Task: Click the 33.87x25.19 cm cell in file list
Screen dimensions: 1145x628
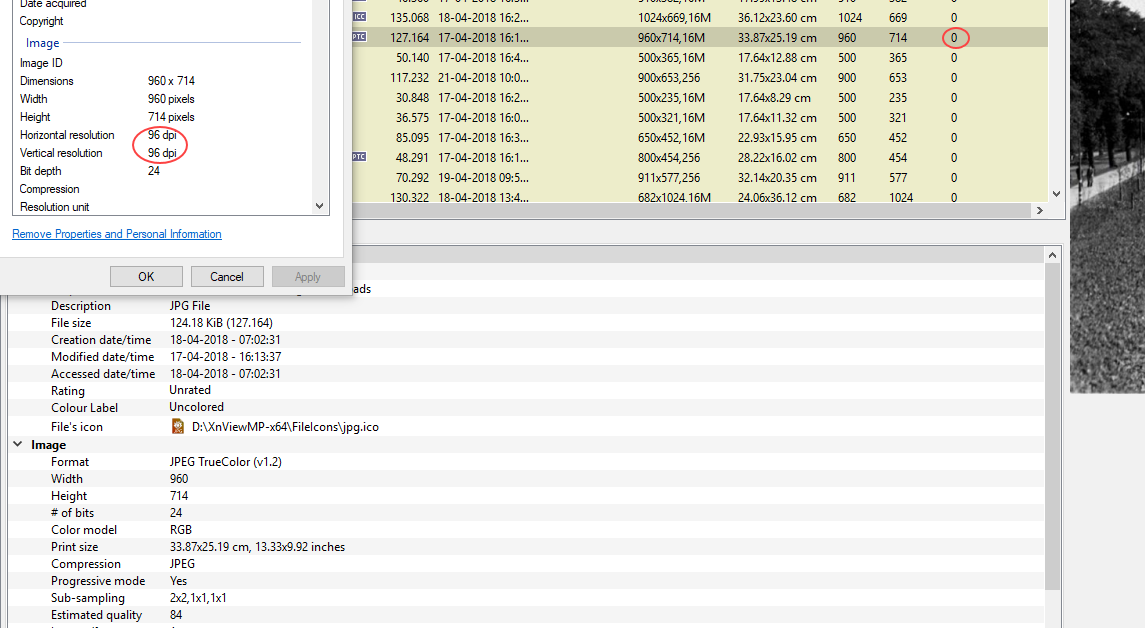Action: pos(777,37)
